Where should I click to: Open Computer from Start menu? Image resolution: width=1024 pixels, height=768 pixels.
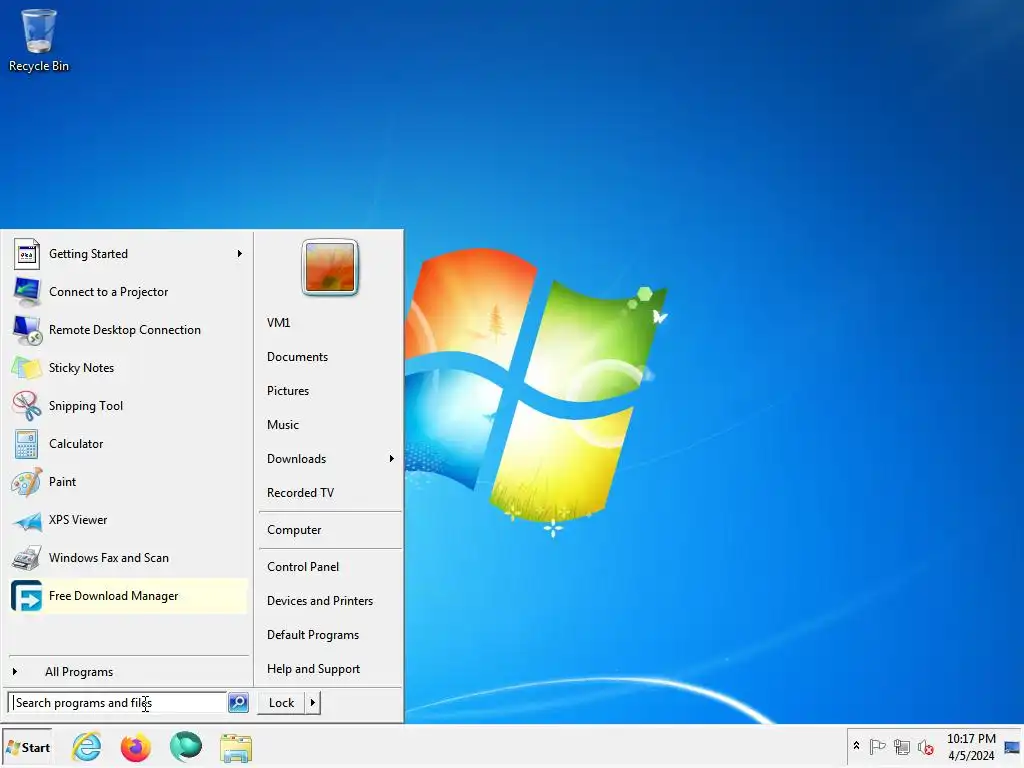[294, 530]
